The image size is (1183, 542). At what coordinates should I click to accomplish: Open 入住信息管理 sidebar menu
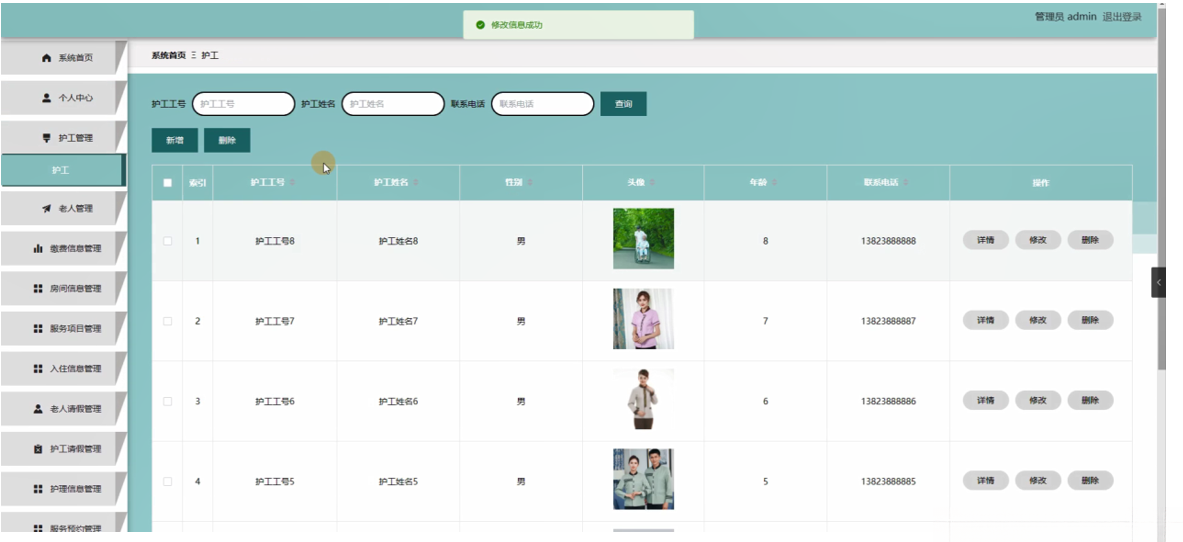click(63, 368)
